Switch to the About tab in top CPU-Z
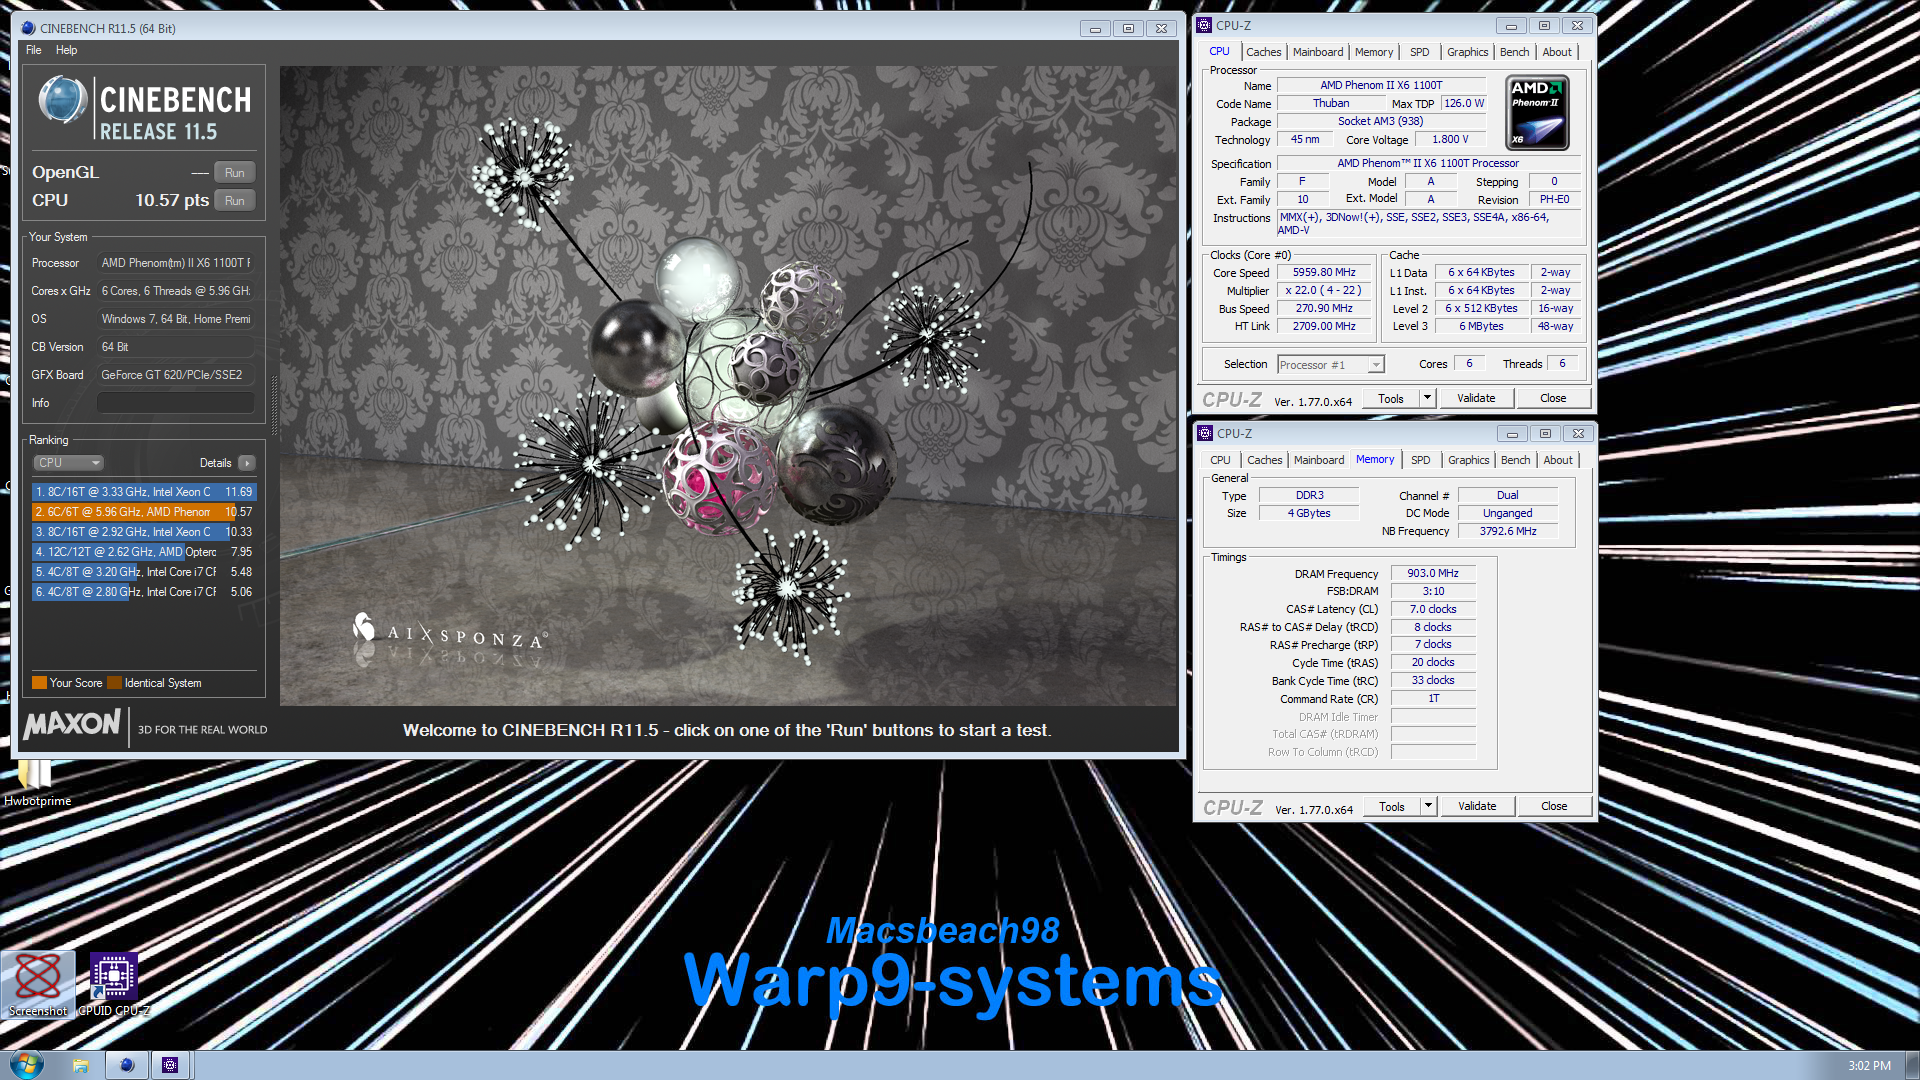1920x1080 pixels. click(1556, 52)
